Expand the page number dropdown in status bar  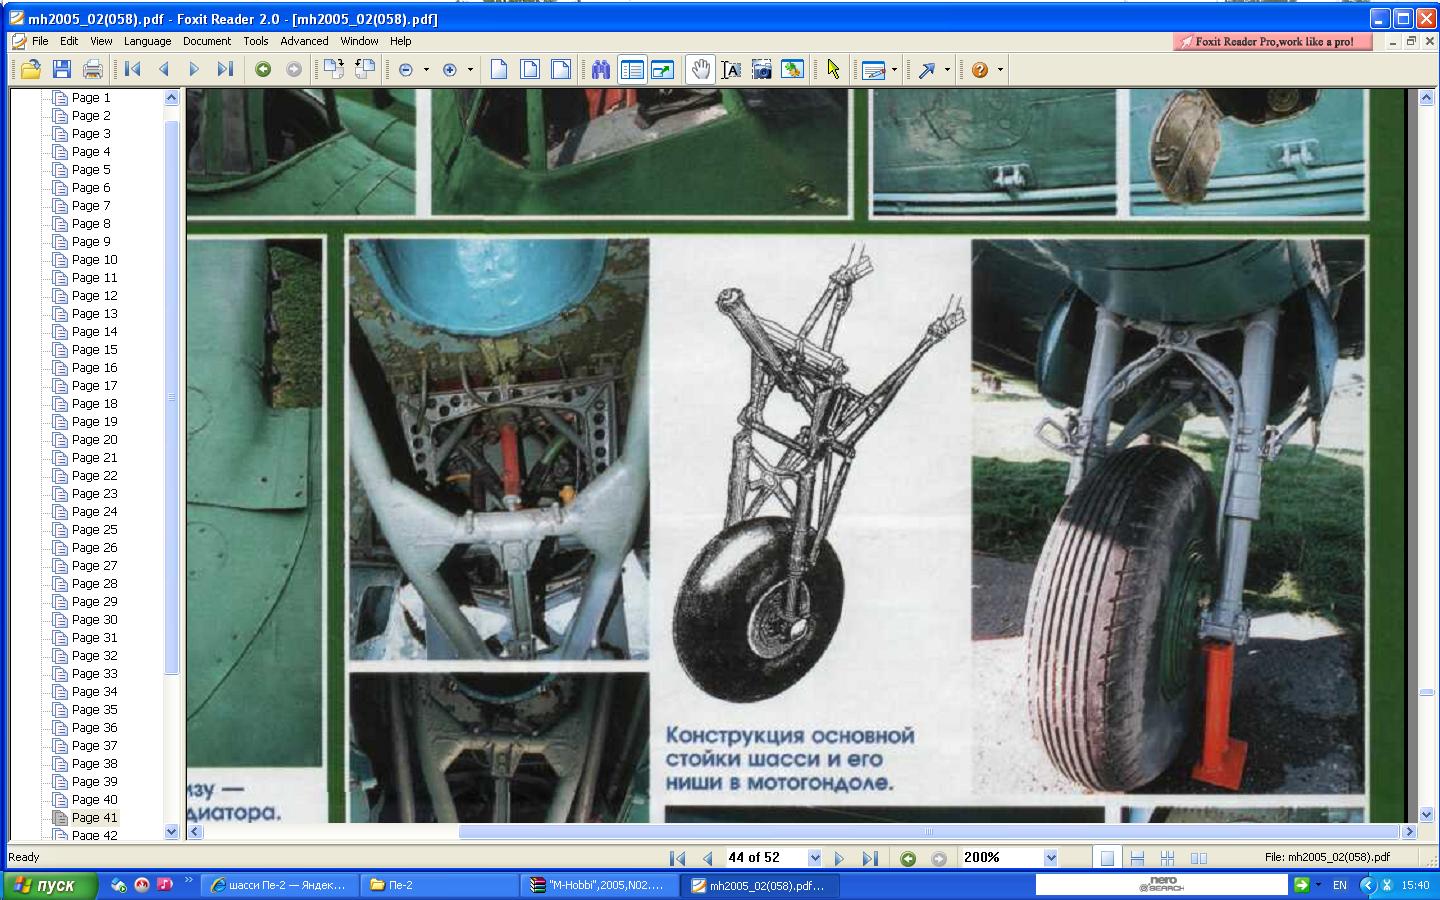[814, 858]
